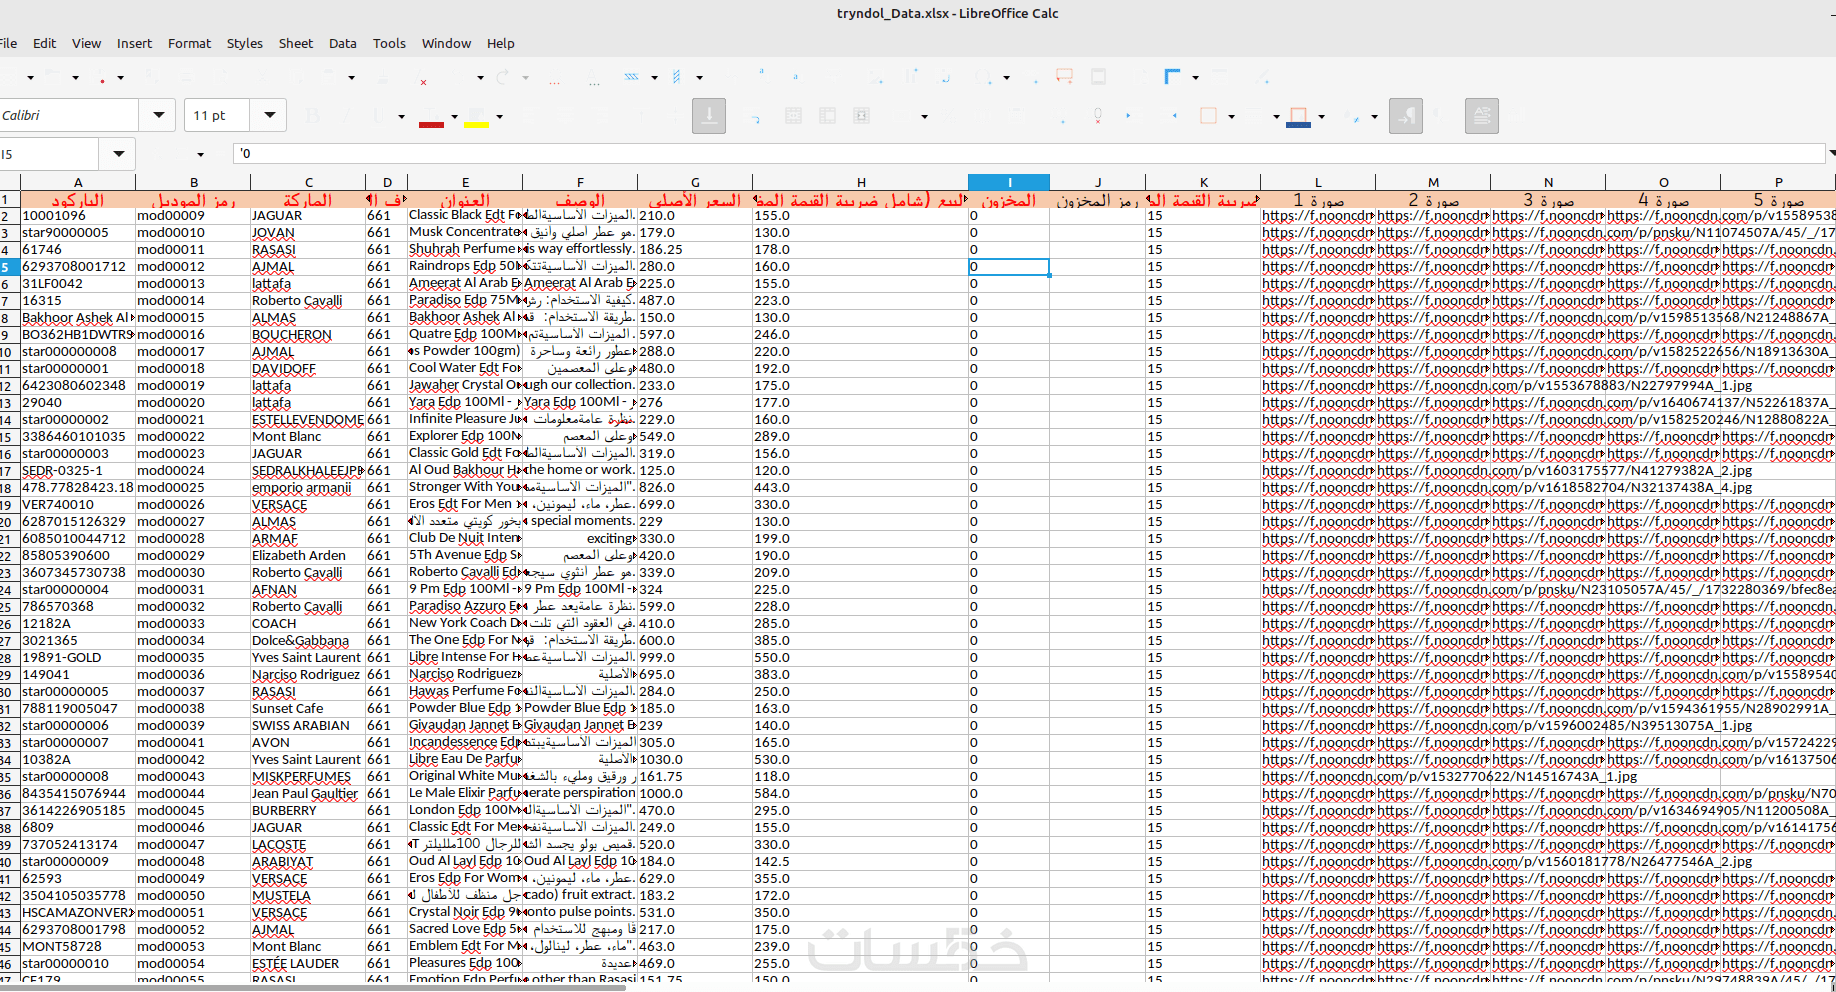
Task: Click the Redo arrow icon
Action: pyautogui.click(x=503, y=77)
